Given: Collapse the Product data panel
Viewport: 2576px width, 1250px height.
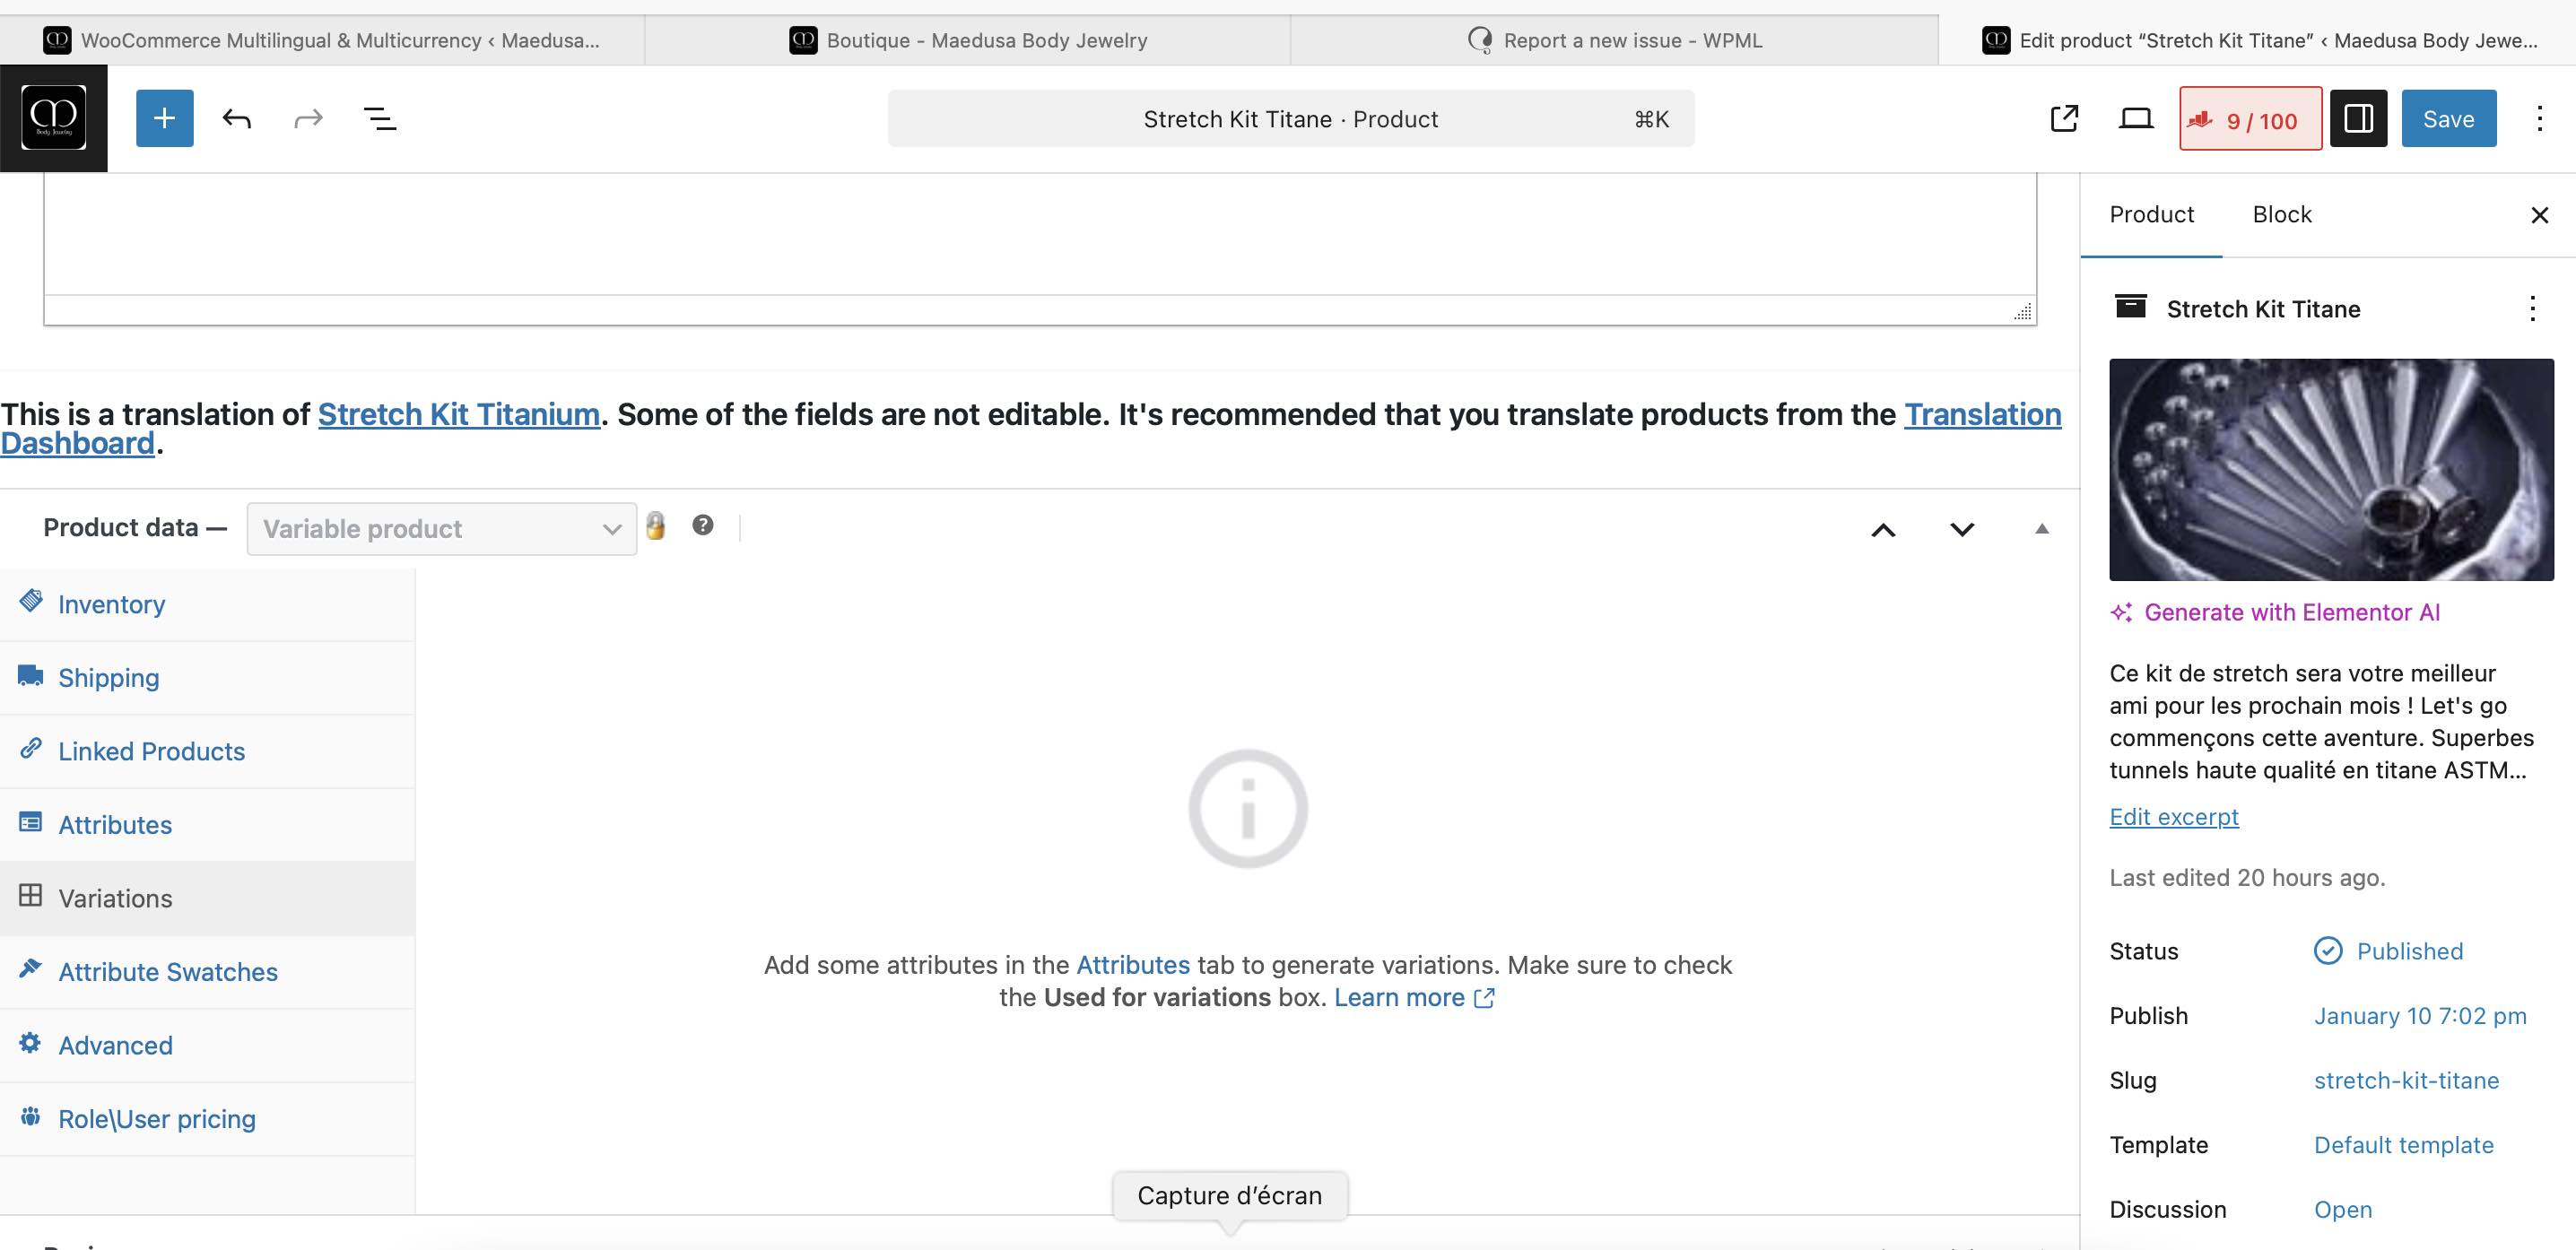Looking at the screenshot, I should [2042, 529].
